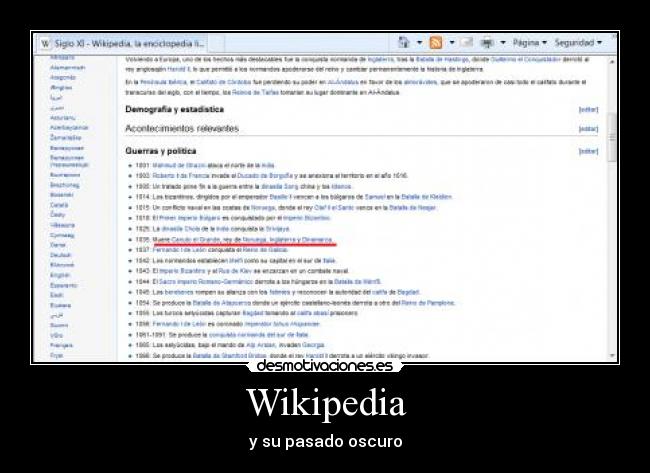Open the Sacro Imperio Romano-Germánico link
650x473 pixels.
point(206,282)
